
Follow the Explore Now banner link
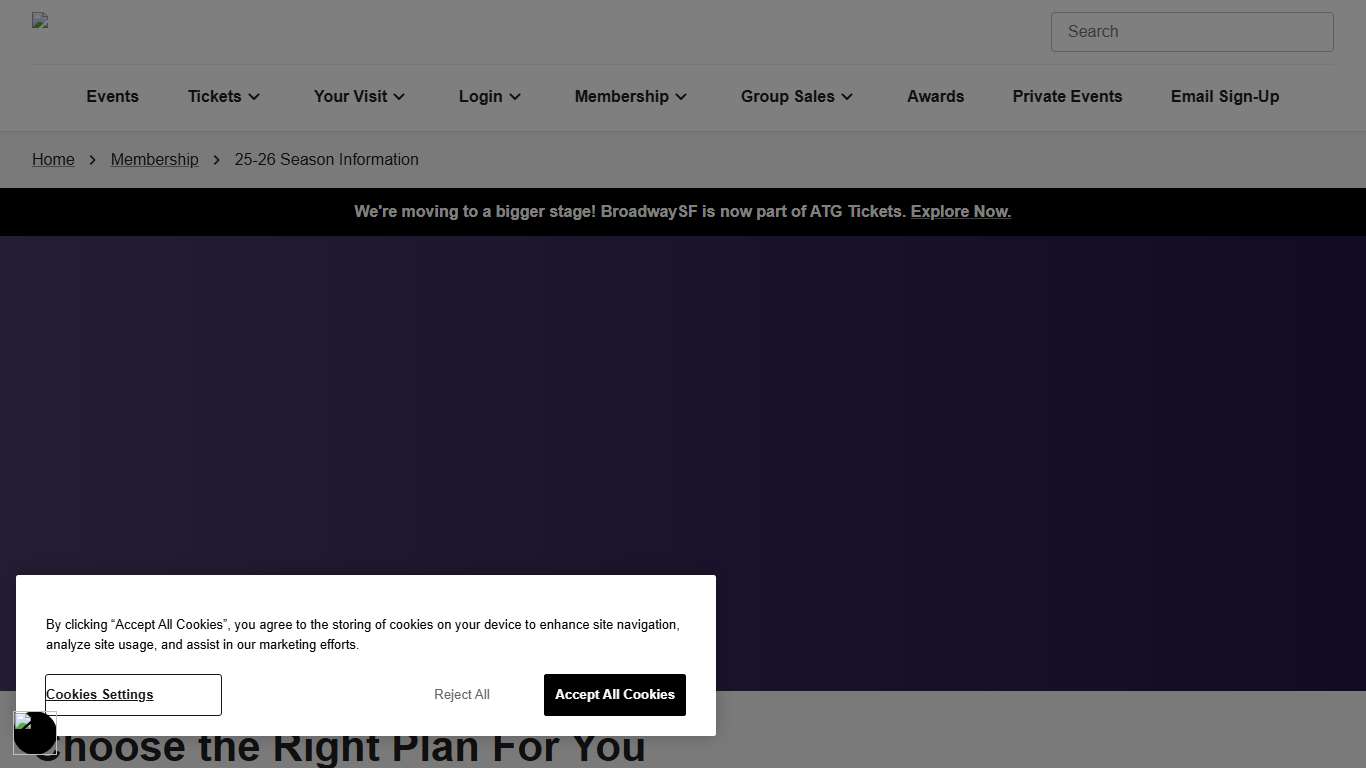[960, 212]
